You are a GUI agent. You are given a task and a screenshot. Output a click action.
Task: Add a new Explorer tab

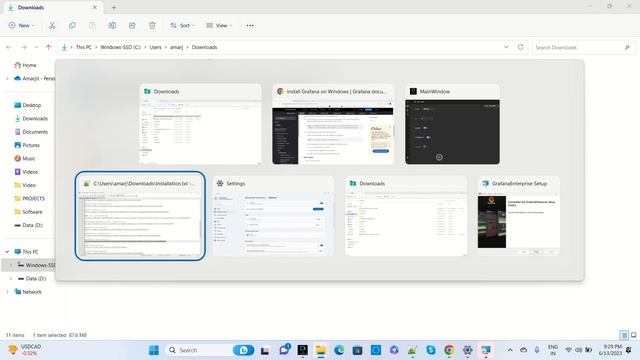click(x=114, y=7)
